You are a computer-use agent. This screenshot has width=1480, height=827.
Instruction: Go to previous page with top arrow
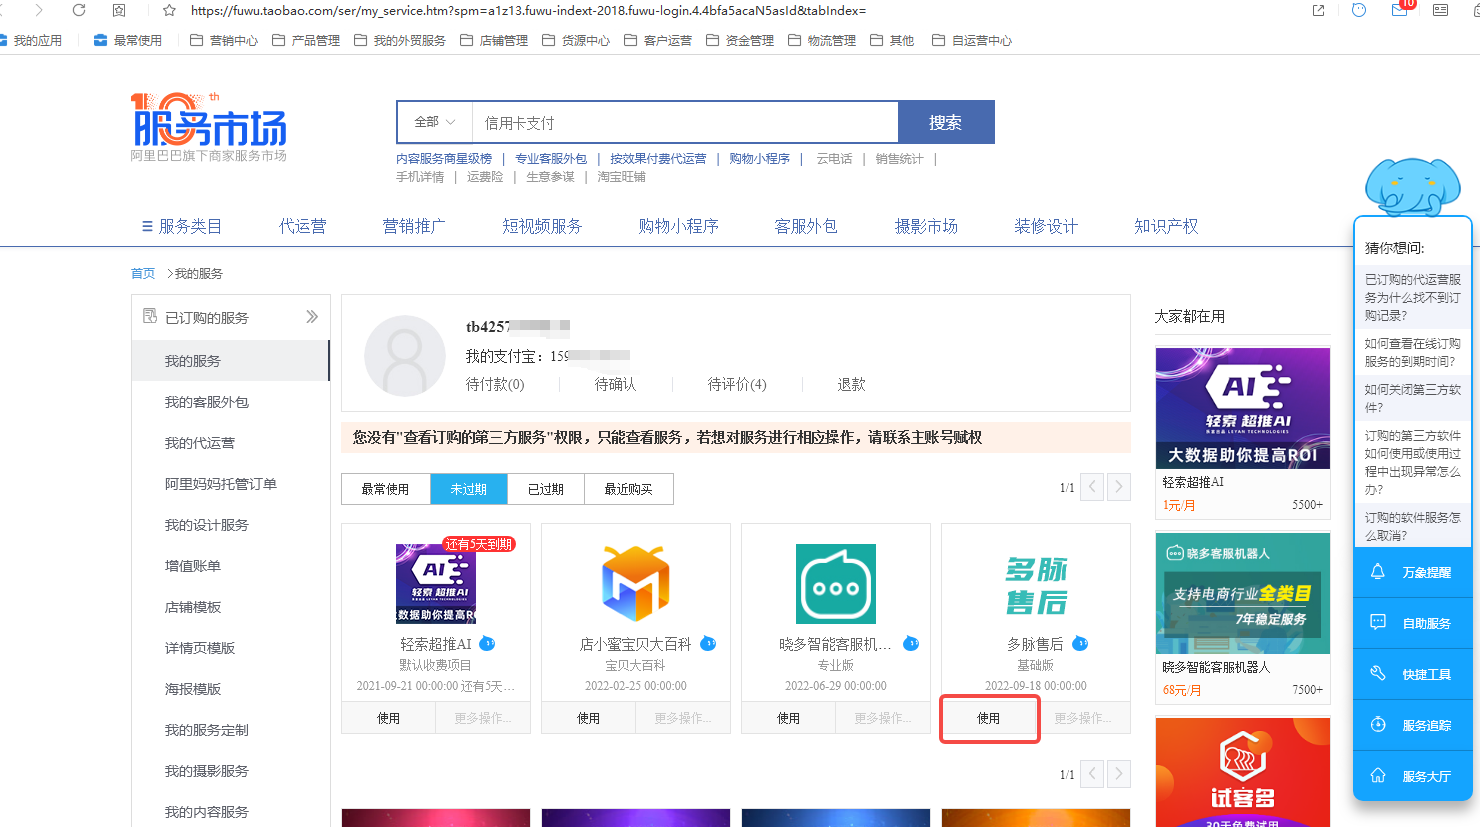tap(1092, 487)
